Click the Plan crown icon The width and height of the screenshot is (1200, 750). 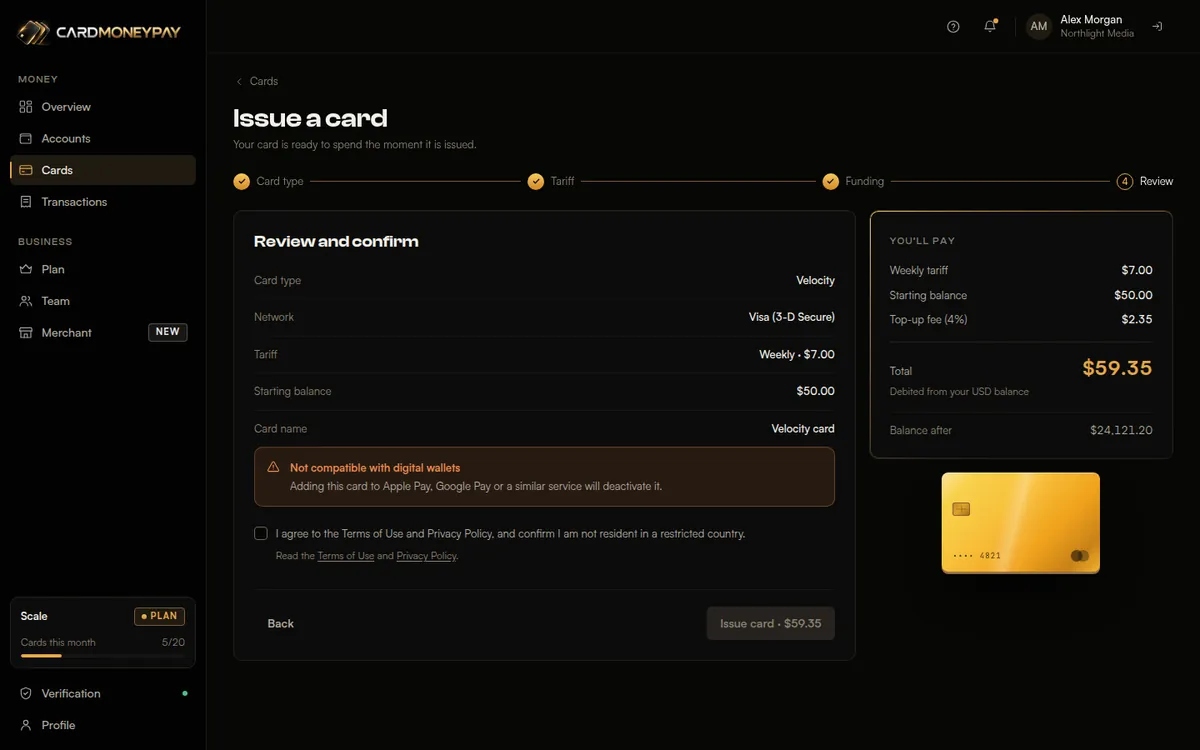pos(26,269)
